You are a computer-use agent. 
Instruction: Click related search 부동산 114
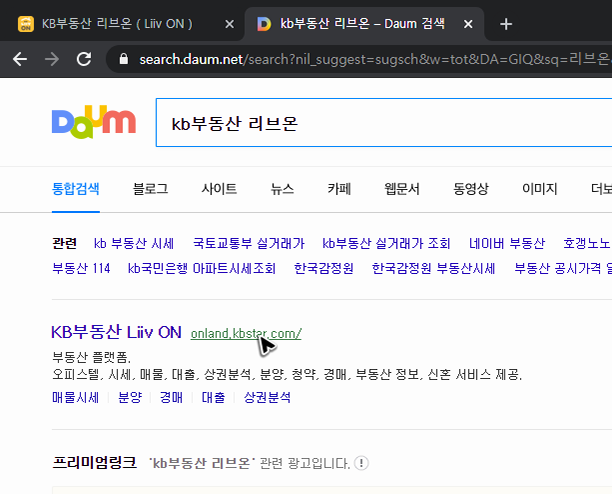click(x=81, y=268)
